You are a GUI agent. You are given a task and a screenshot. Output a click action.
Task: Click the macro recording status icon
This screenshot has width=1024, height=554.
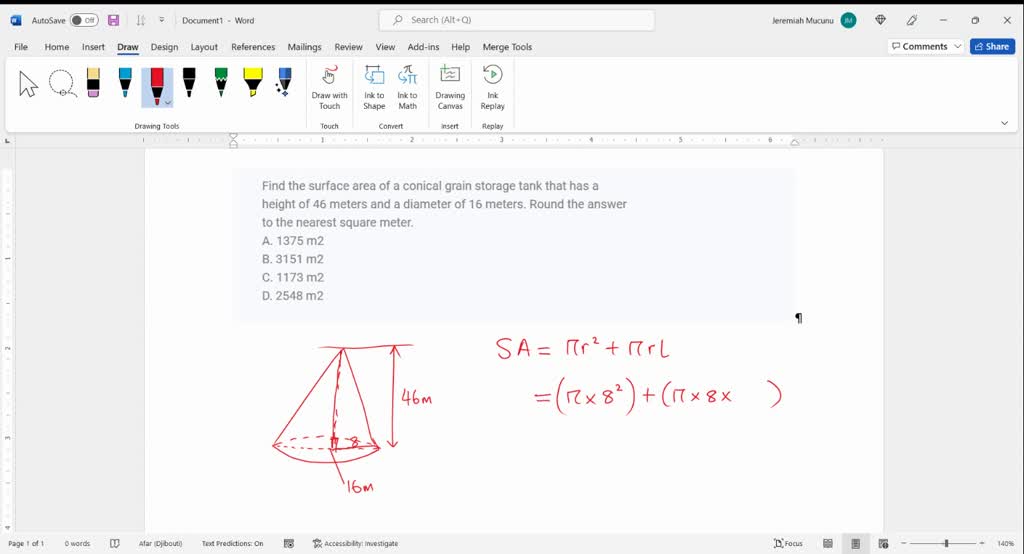pyautogui.click(x=289, y=544)
